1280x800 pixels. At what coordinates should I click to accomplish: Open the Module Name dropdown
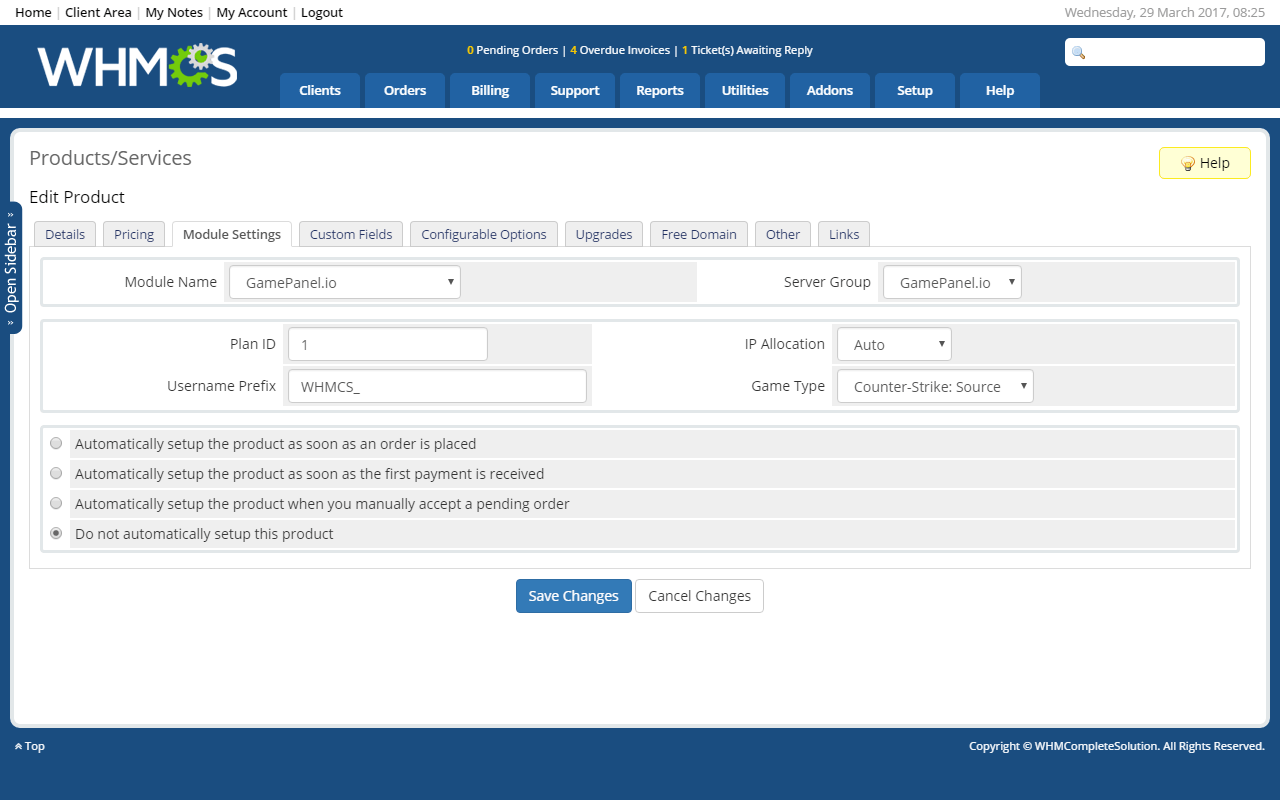[x=345, y=282]
